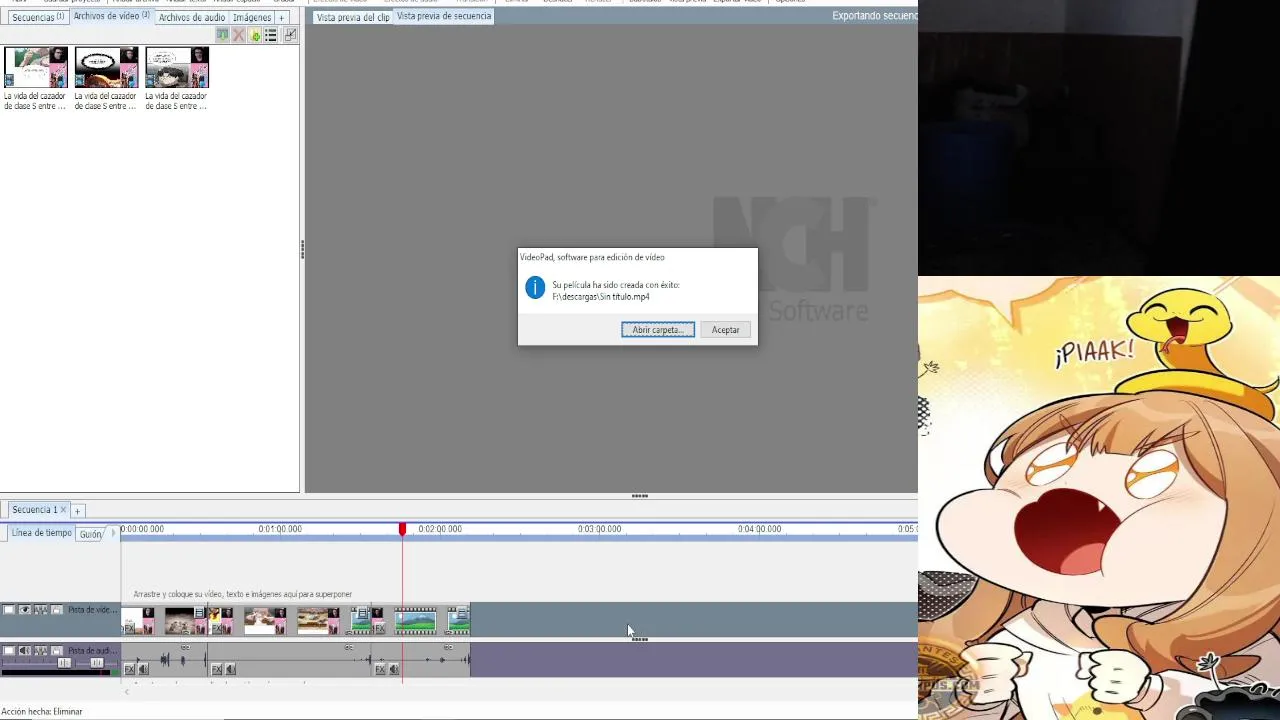This screenshot has height=720, width=1280.
Task: Click the 0:03:00.000 mark on timeline ruler
Action: (599, 529)
